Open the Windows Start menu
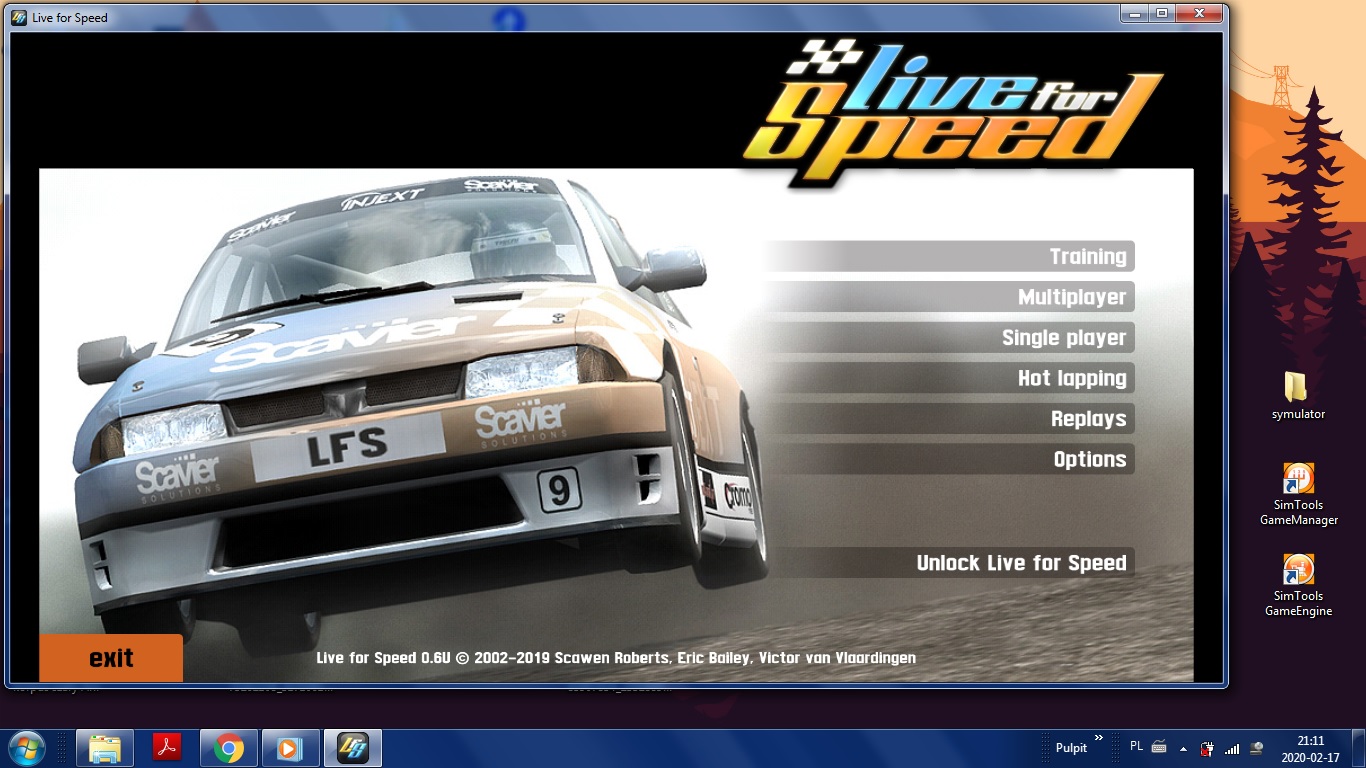The image size is (1366, 768). 26,748
